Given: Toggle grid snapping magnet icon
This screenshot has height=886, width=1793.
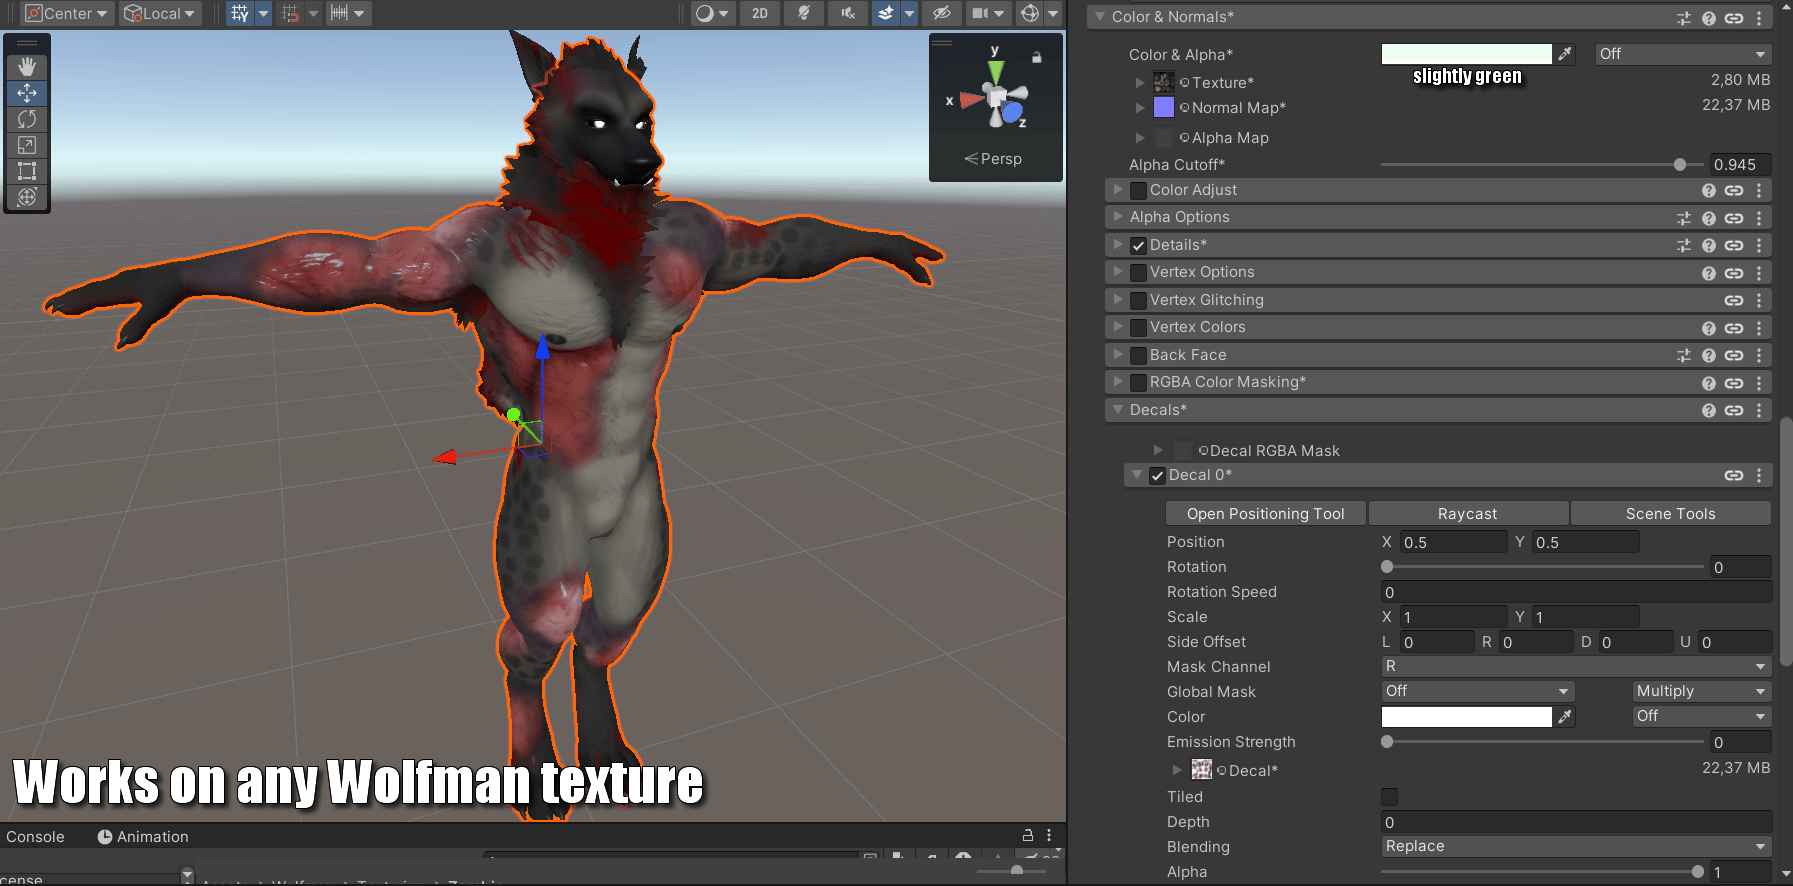Looking at the screenshot, I should pyautogui.click(x=290, y=13).
